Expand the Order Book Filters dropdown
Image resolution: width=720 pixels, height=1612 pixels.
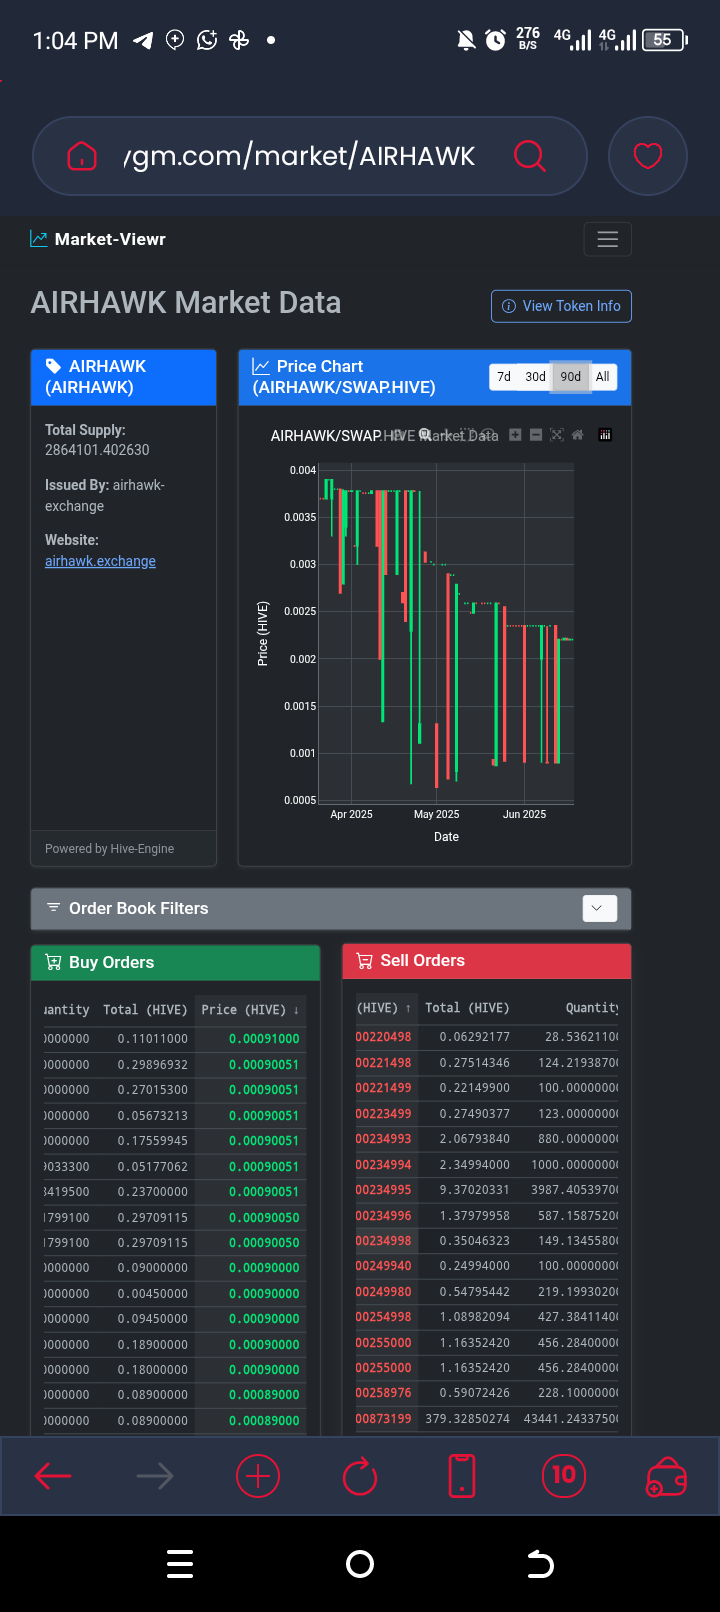tap(599, 908)
